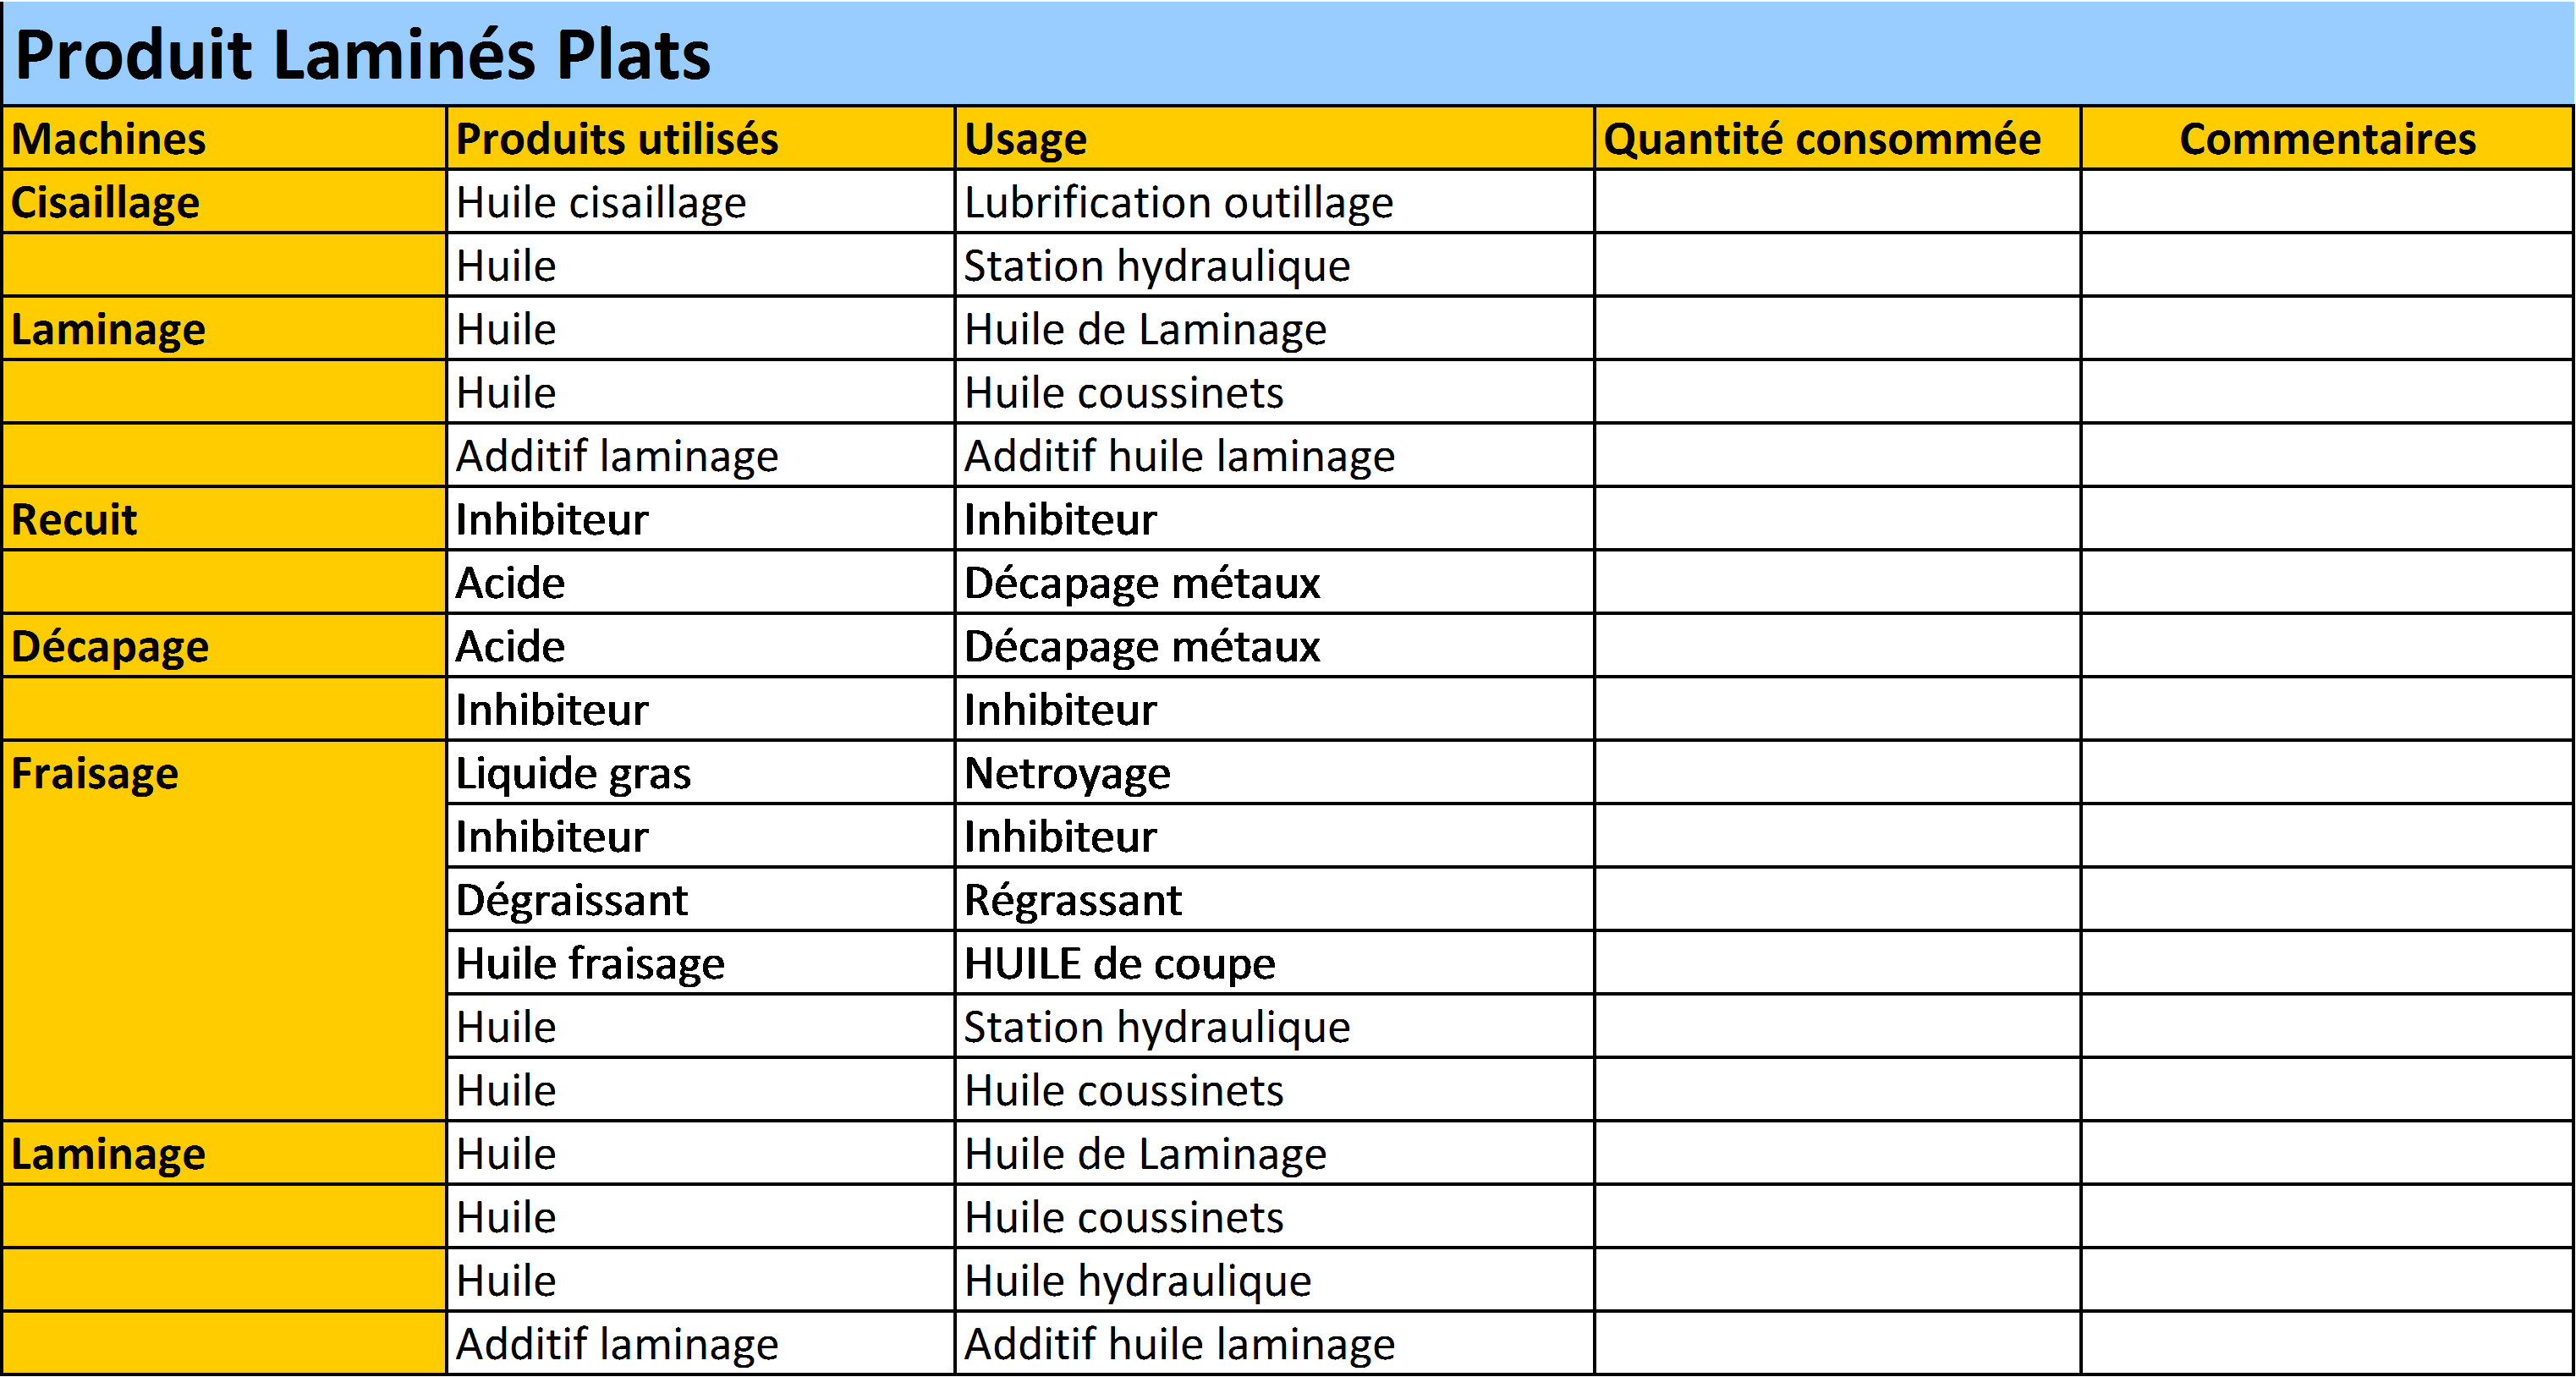Click the first 'Station hydraulique' usage cell

point(1156,266)
